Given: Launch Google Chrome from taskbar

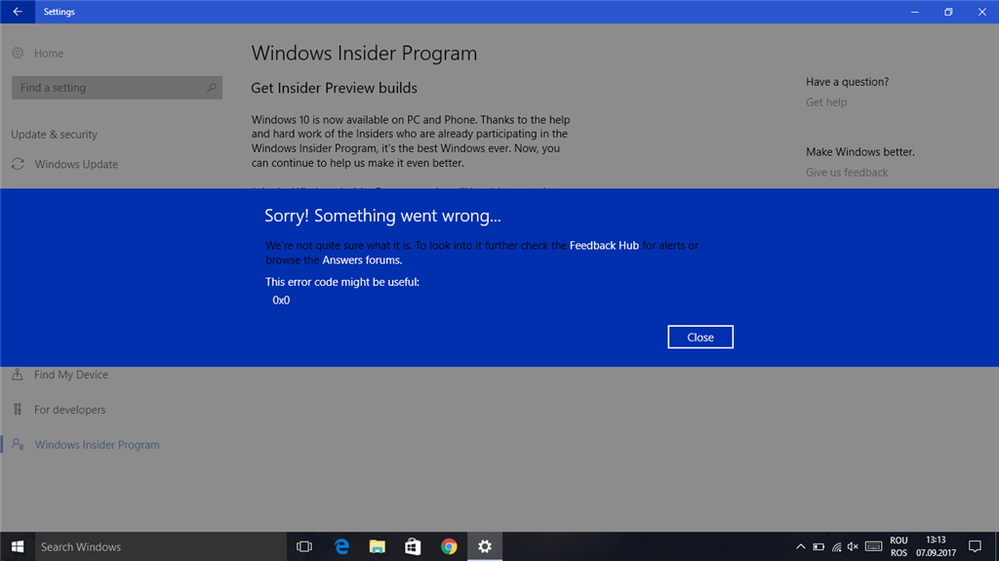Looking at the screenshot, I should [x=449, y=546].
